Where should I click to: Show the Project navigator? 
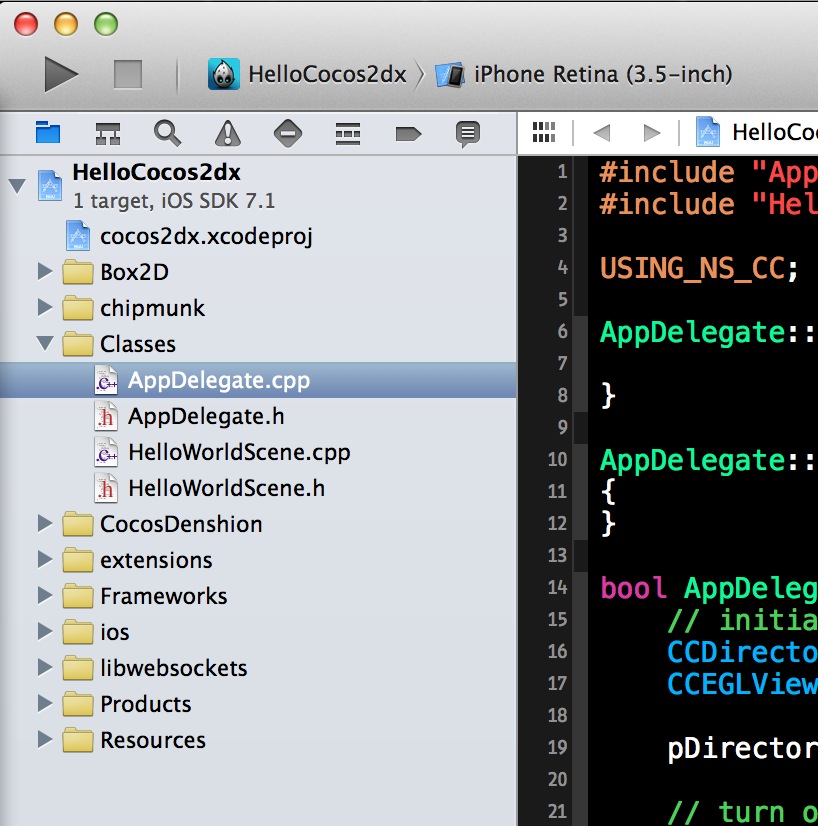coord(48,133)
